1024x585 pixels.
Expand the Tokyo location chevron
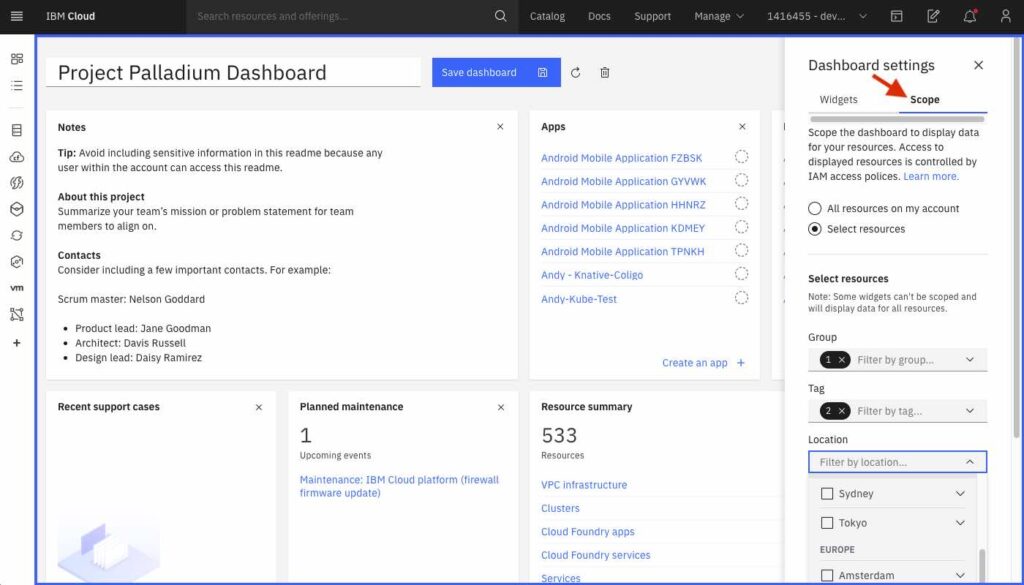coord(960,523)
